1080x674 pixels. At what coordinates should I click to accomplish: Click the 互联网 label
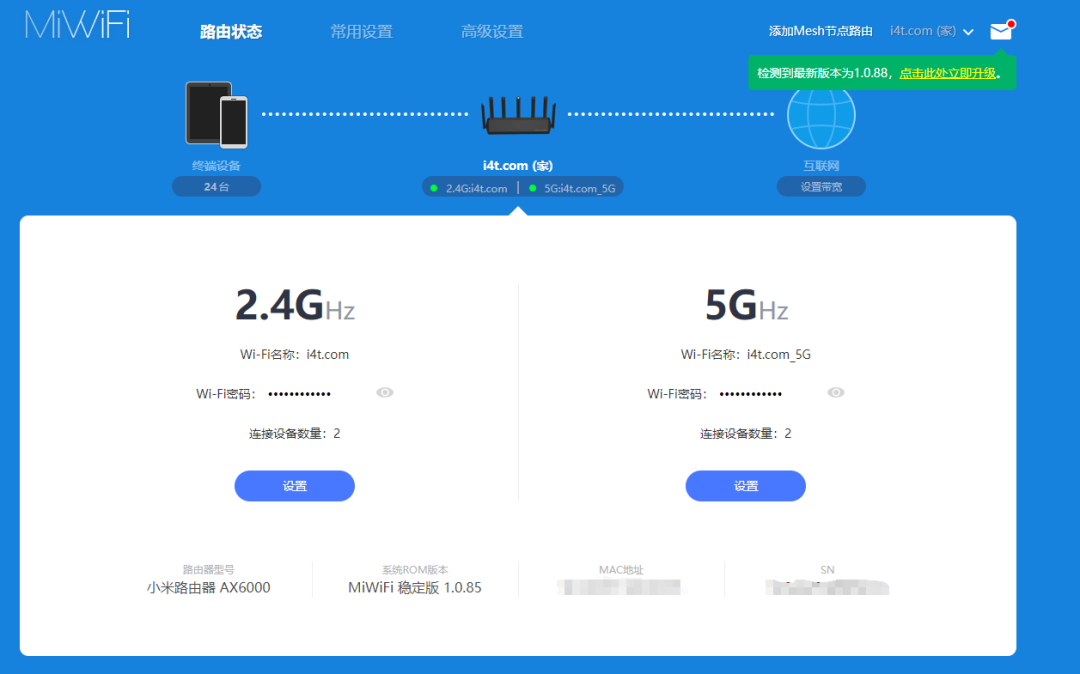tap(821, 166)
